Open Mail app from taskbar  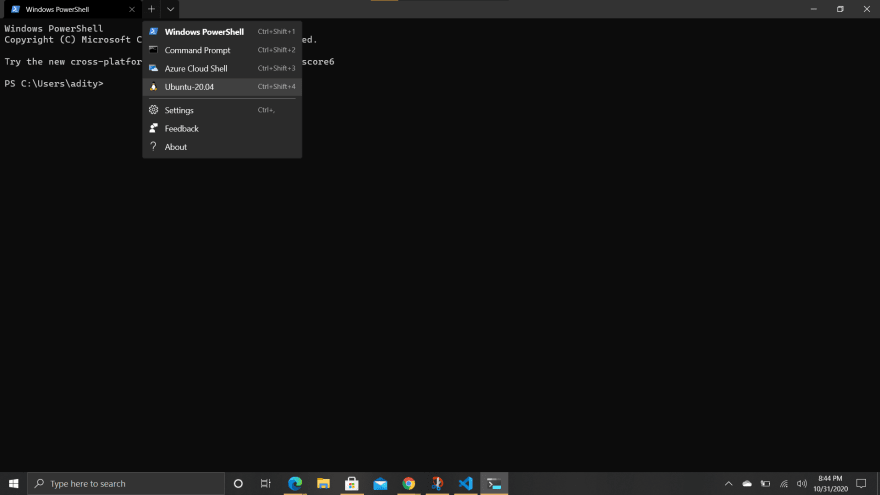(x=380, y=483)
